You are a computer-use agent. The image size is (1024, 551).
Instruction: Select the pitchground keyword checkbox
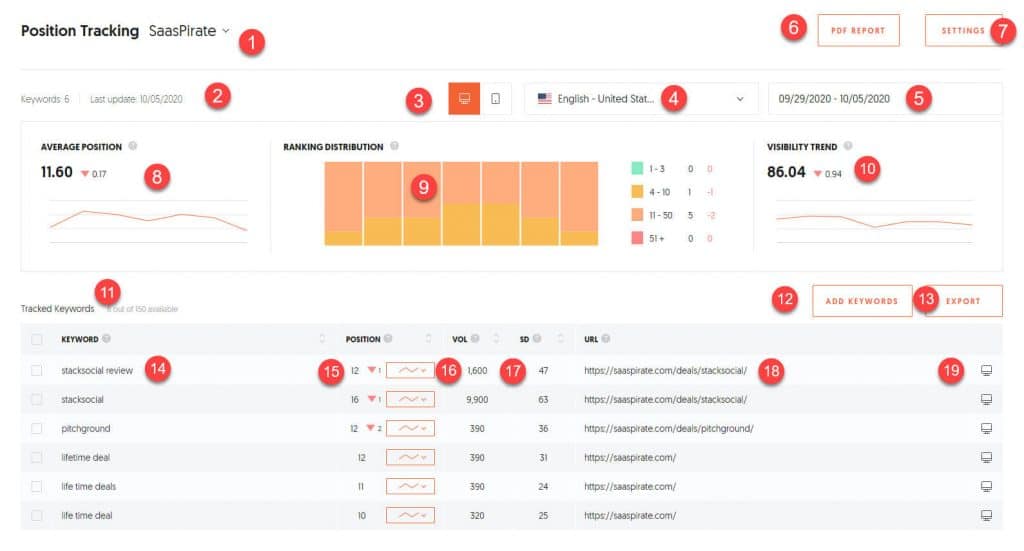click(x=37, y=428)
